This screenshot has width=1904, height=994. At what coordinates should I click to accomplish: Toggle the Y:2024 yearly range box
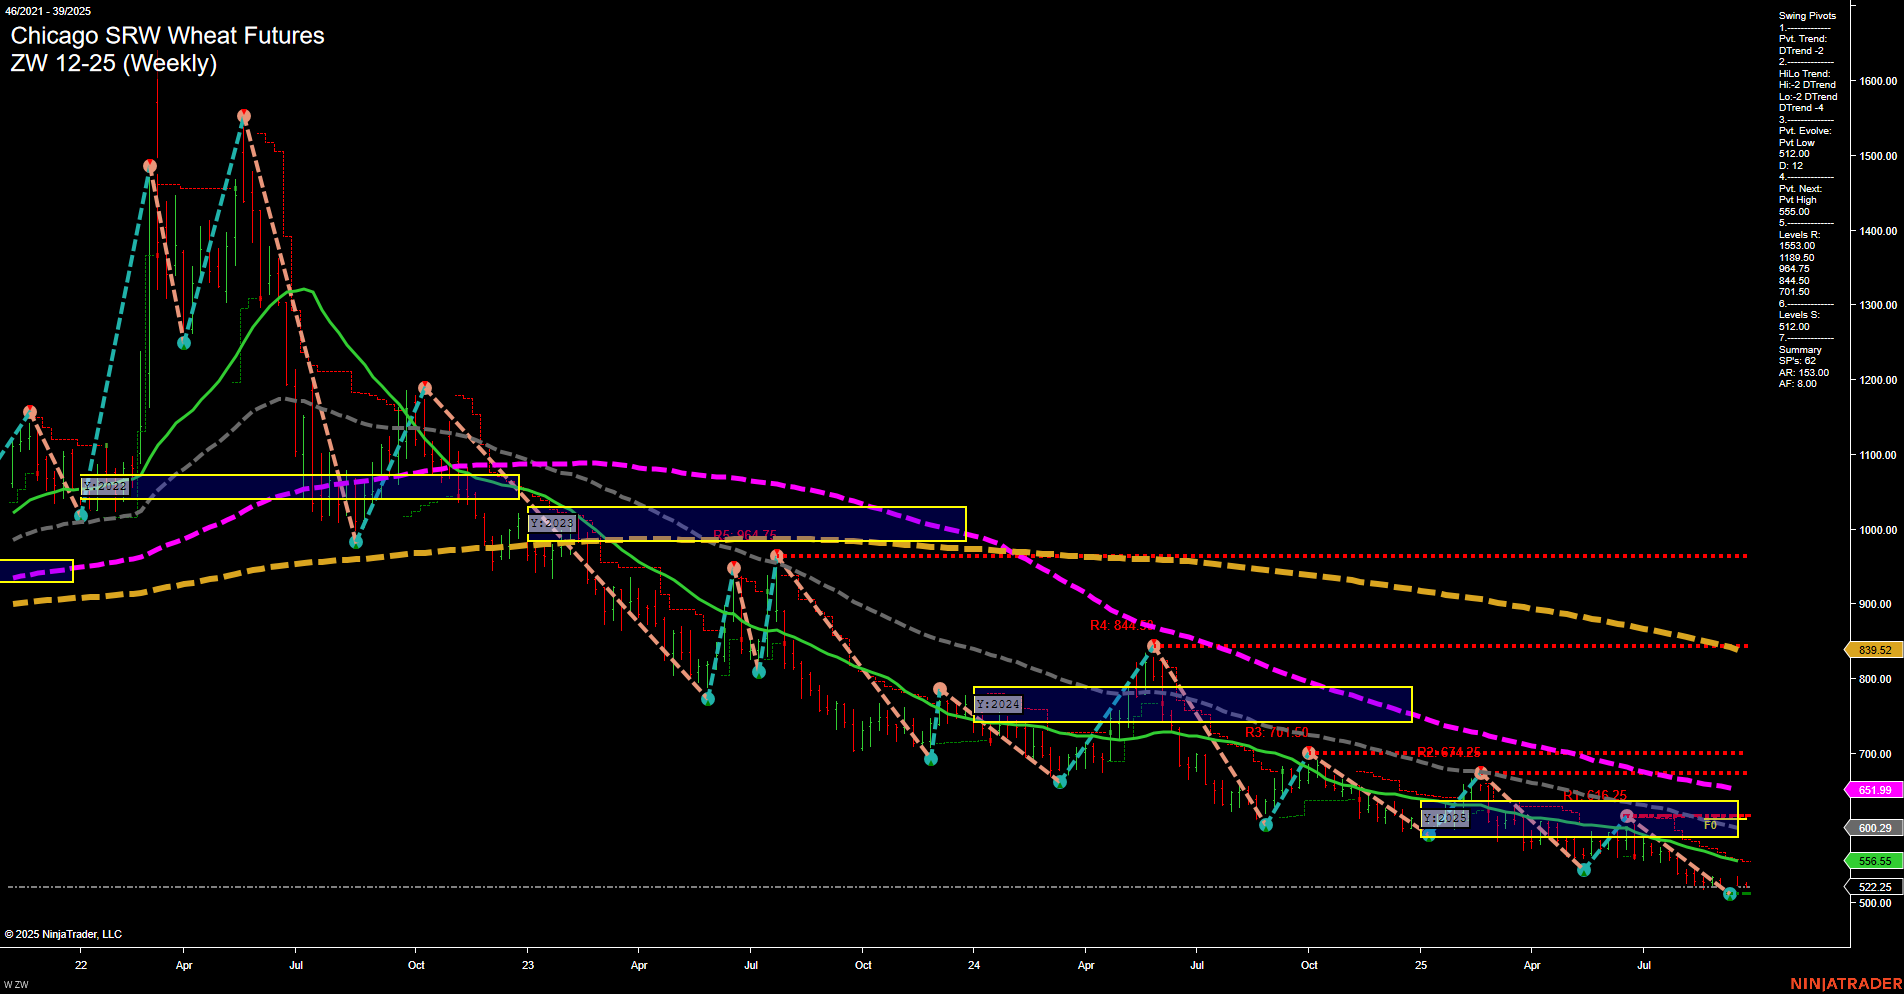tap(996, 703)
